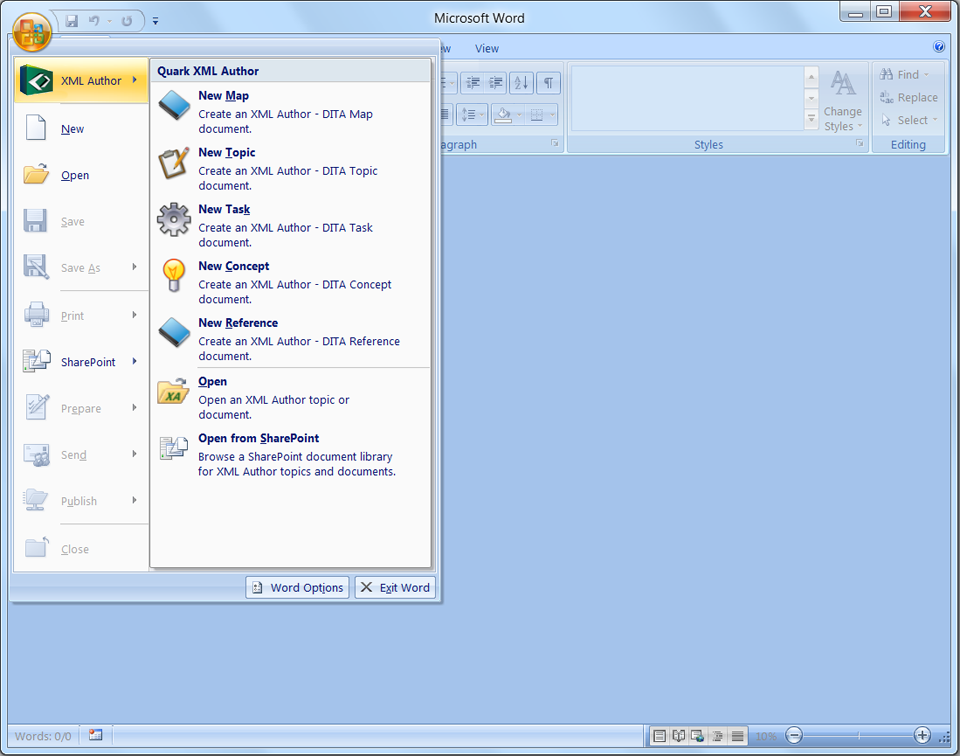Switch to Print Layout view
This screenshot has height=756, width=960.
pos(659,736)
